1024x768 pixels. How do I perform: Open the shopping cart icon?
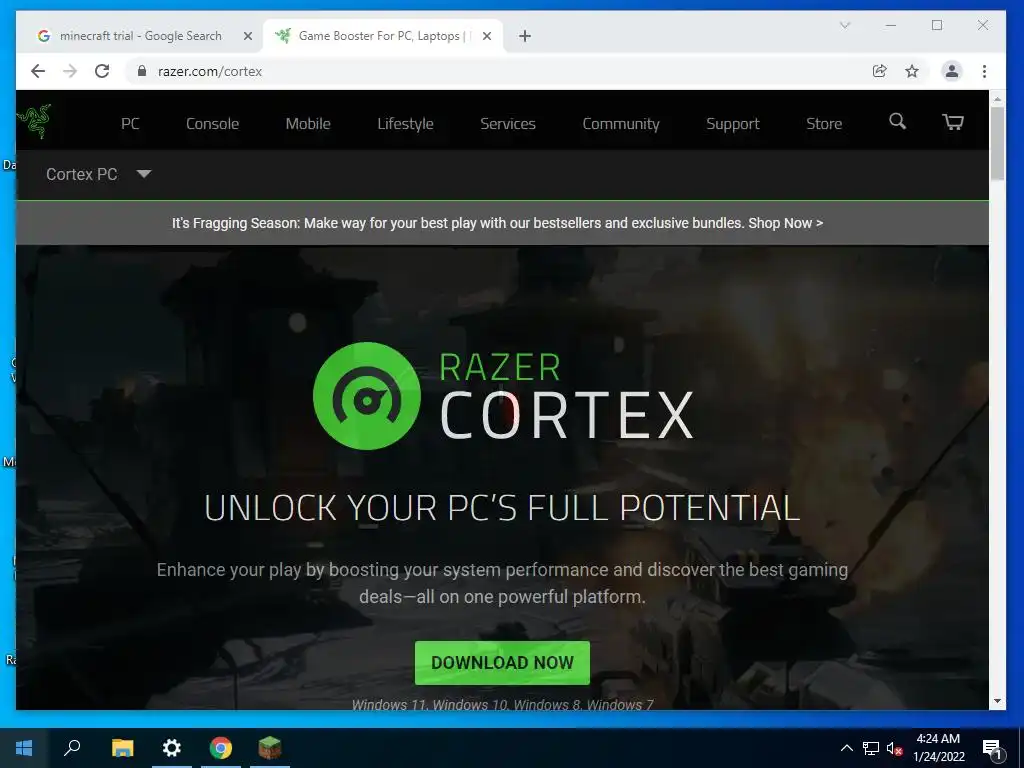coord(953,121)
